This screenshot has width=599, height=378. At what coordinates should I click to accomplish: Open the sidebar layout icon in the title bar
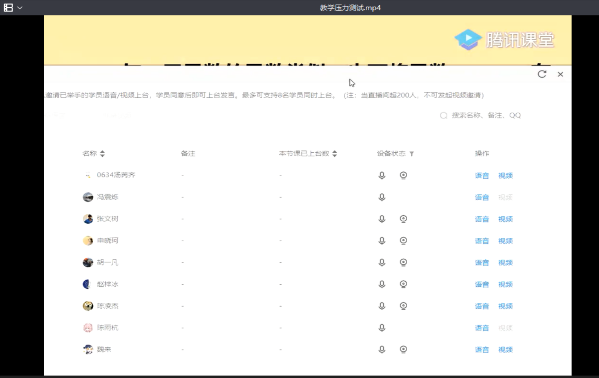[8, 8]
